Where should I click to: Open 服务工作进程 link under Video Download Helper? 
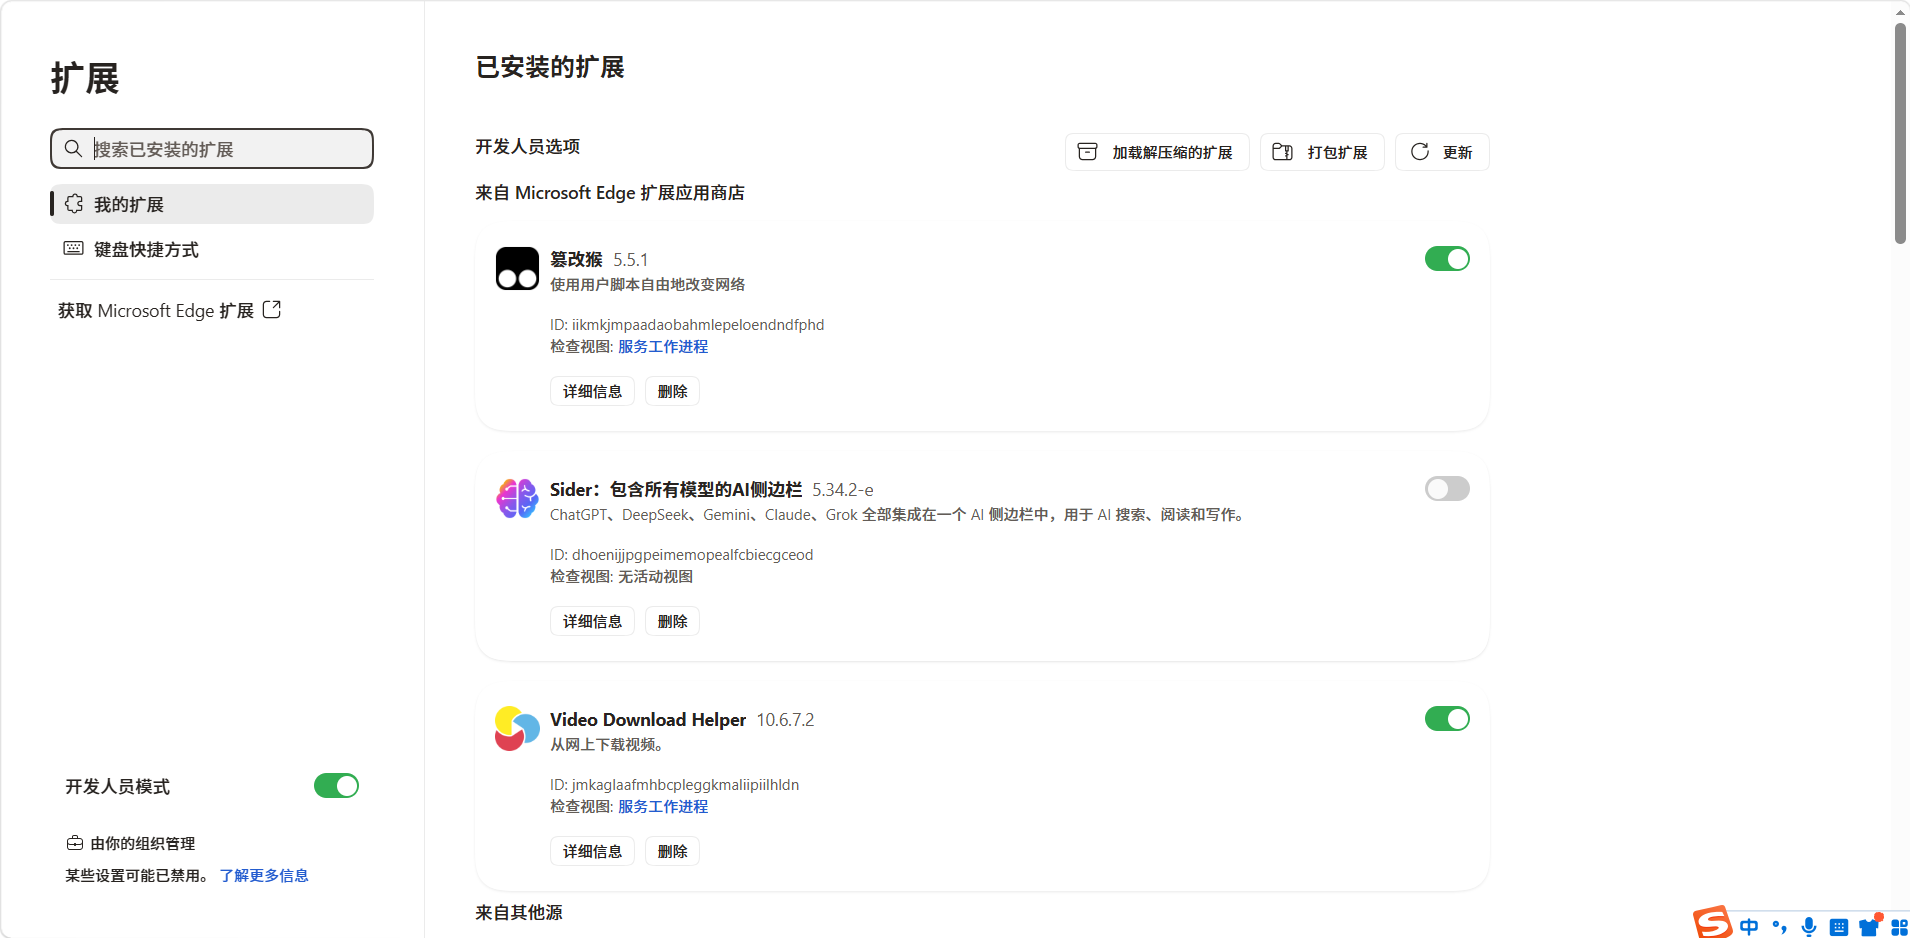click(x=663, y=806)
